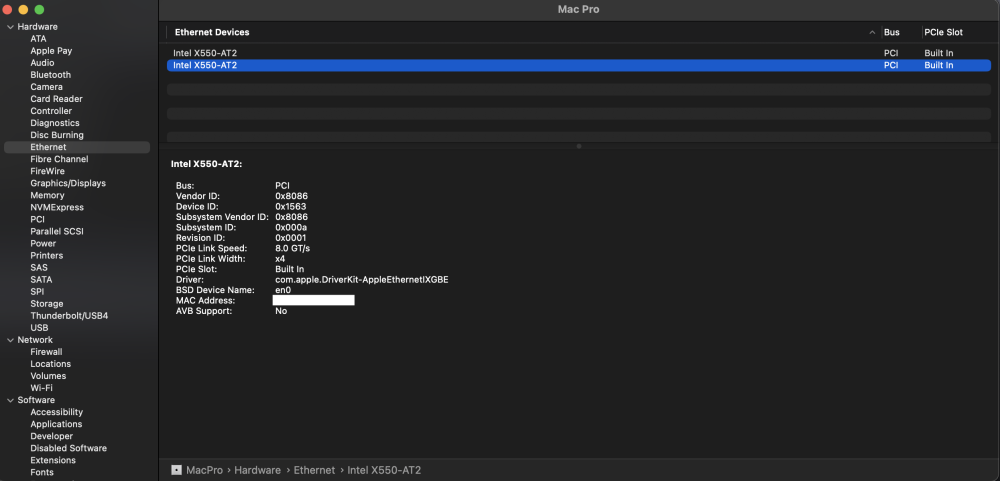Screen dimensions: 1000x481
Task: Click the Revision ID value 0x0001
Action: (291, 238)
